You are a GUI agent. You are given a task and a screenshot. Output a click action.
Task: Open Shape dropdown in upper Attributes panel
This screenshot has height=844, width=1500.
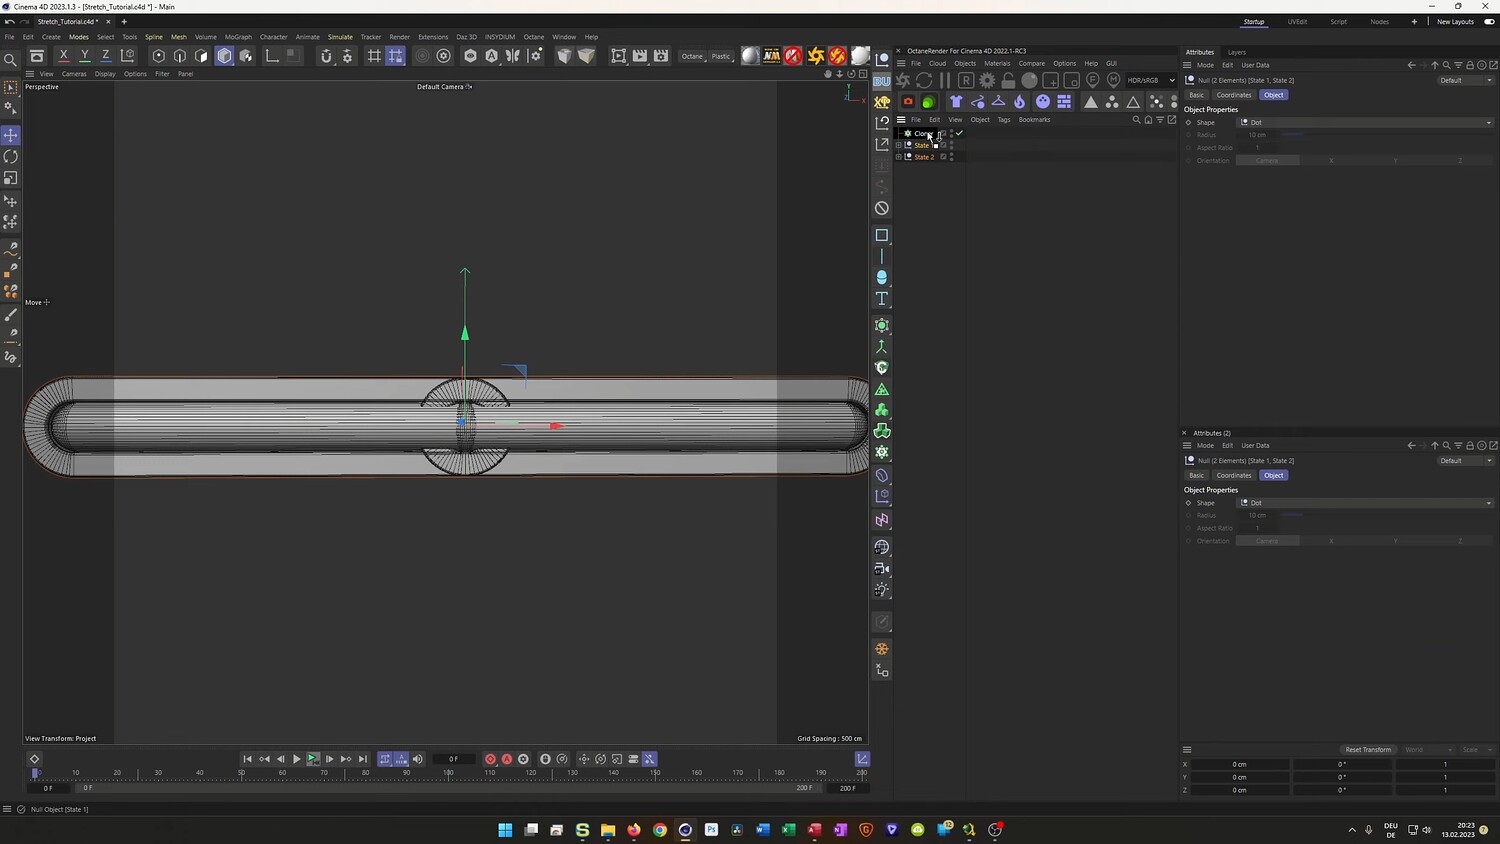coord(1366,122)
